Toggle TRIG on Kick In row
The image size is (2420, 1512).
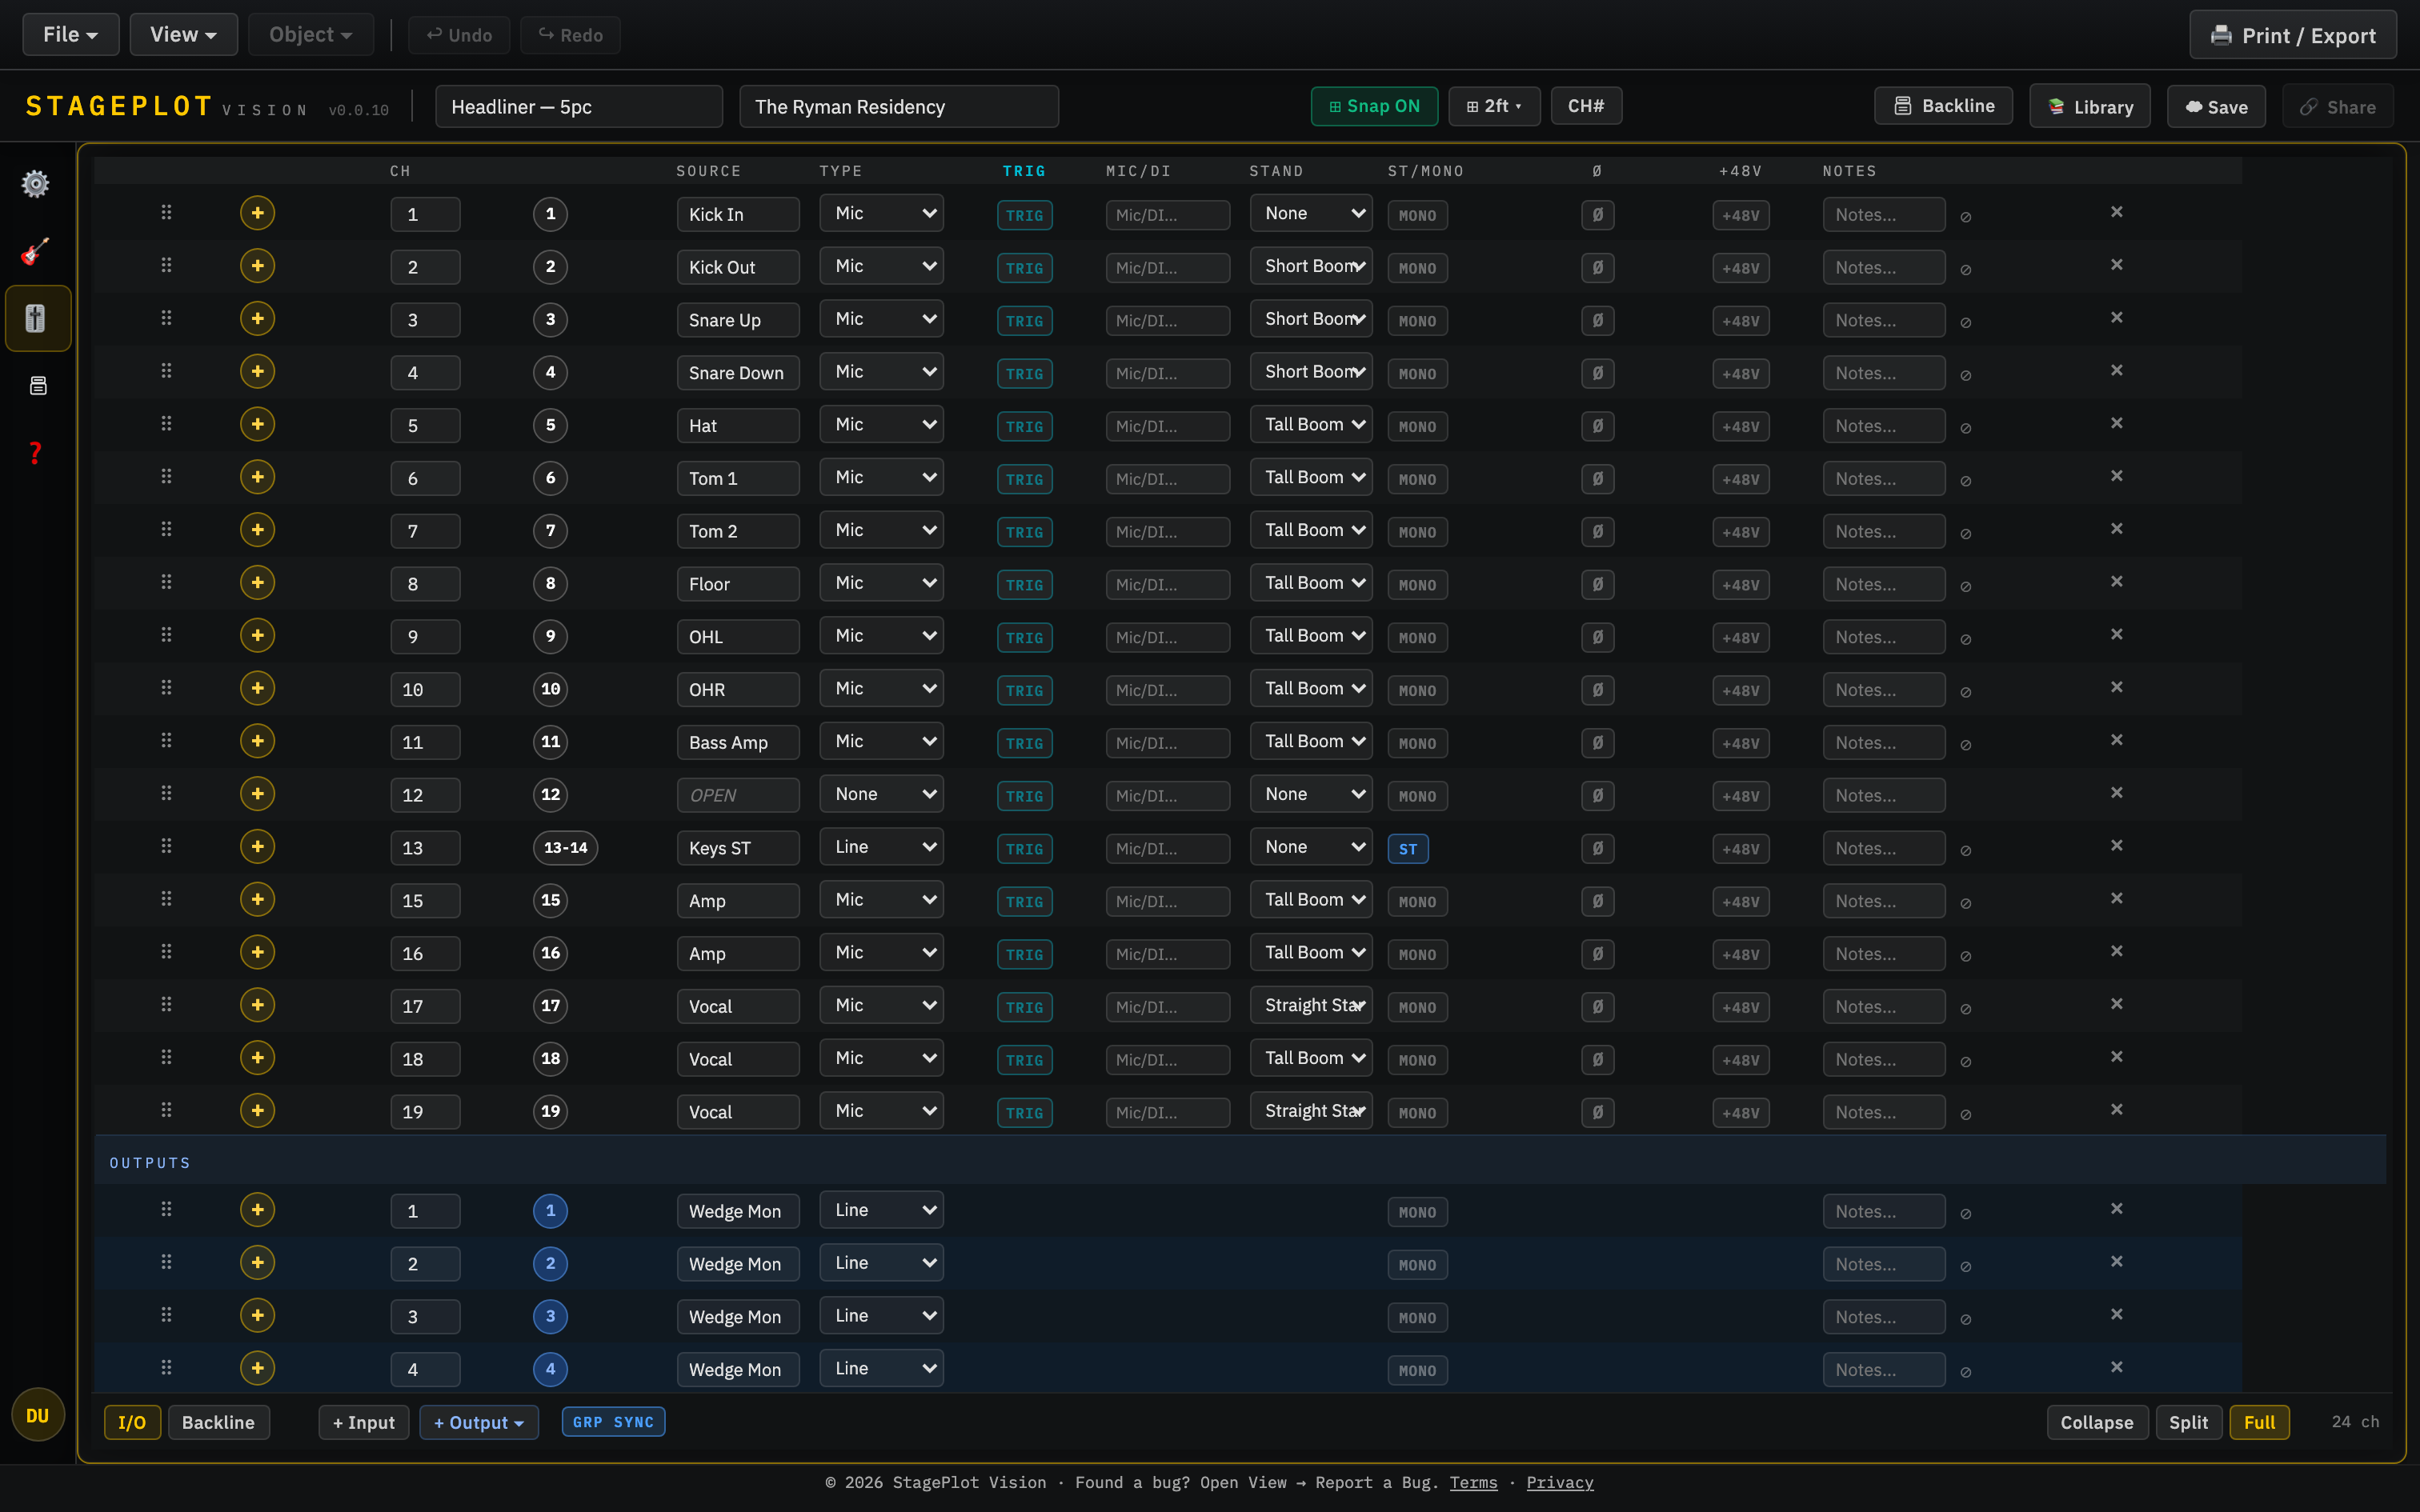(x=1024, y=215)
